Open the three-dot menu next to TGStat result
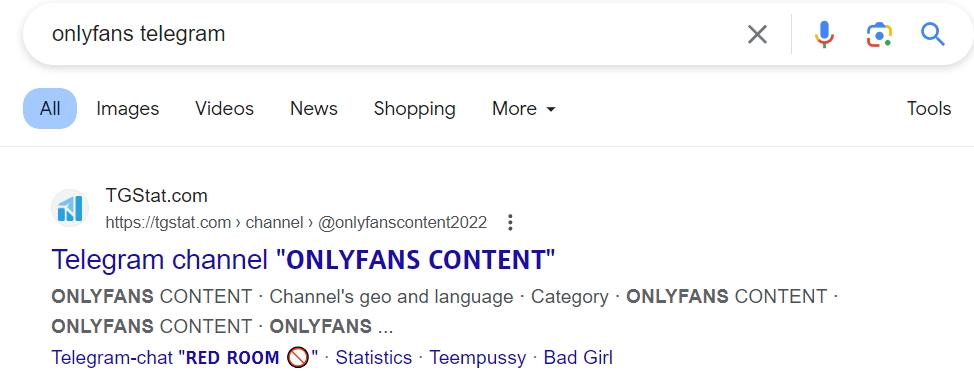Screen dimensions: 974x377 point(510,222)
